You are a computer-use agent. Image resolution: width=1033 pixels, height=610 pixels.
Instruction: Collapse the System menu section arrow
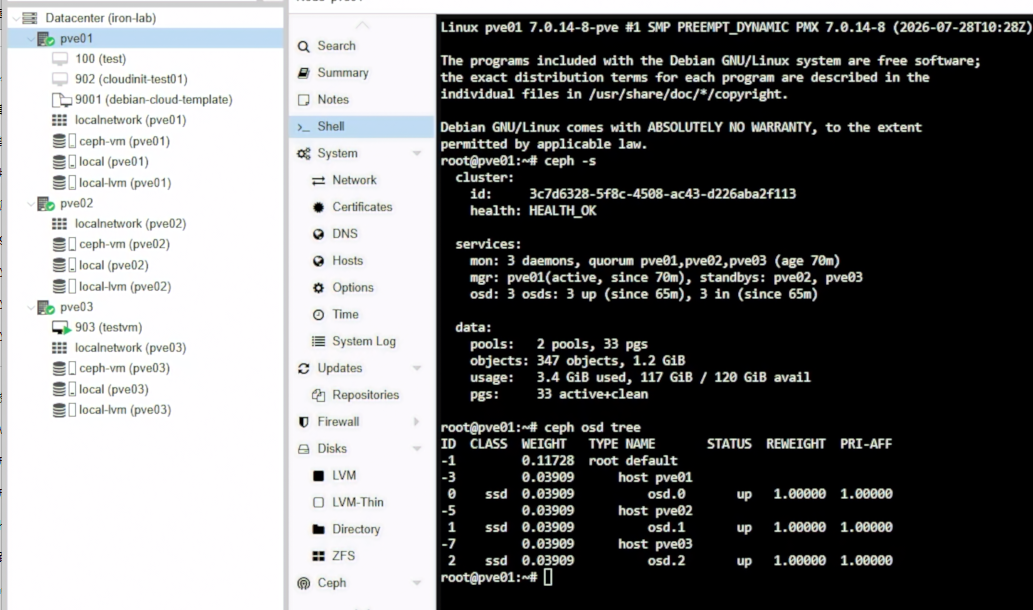416,153
